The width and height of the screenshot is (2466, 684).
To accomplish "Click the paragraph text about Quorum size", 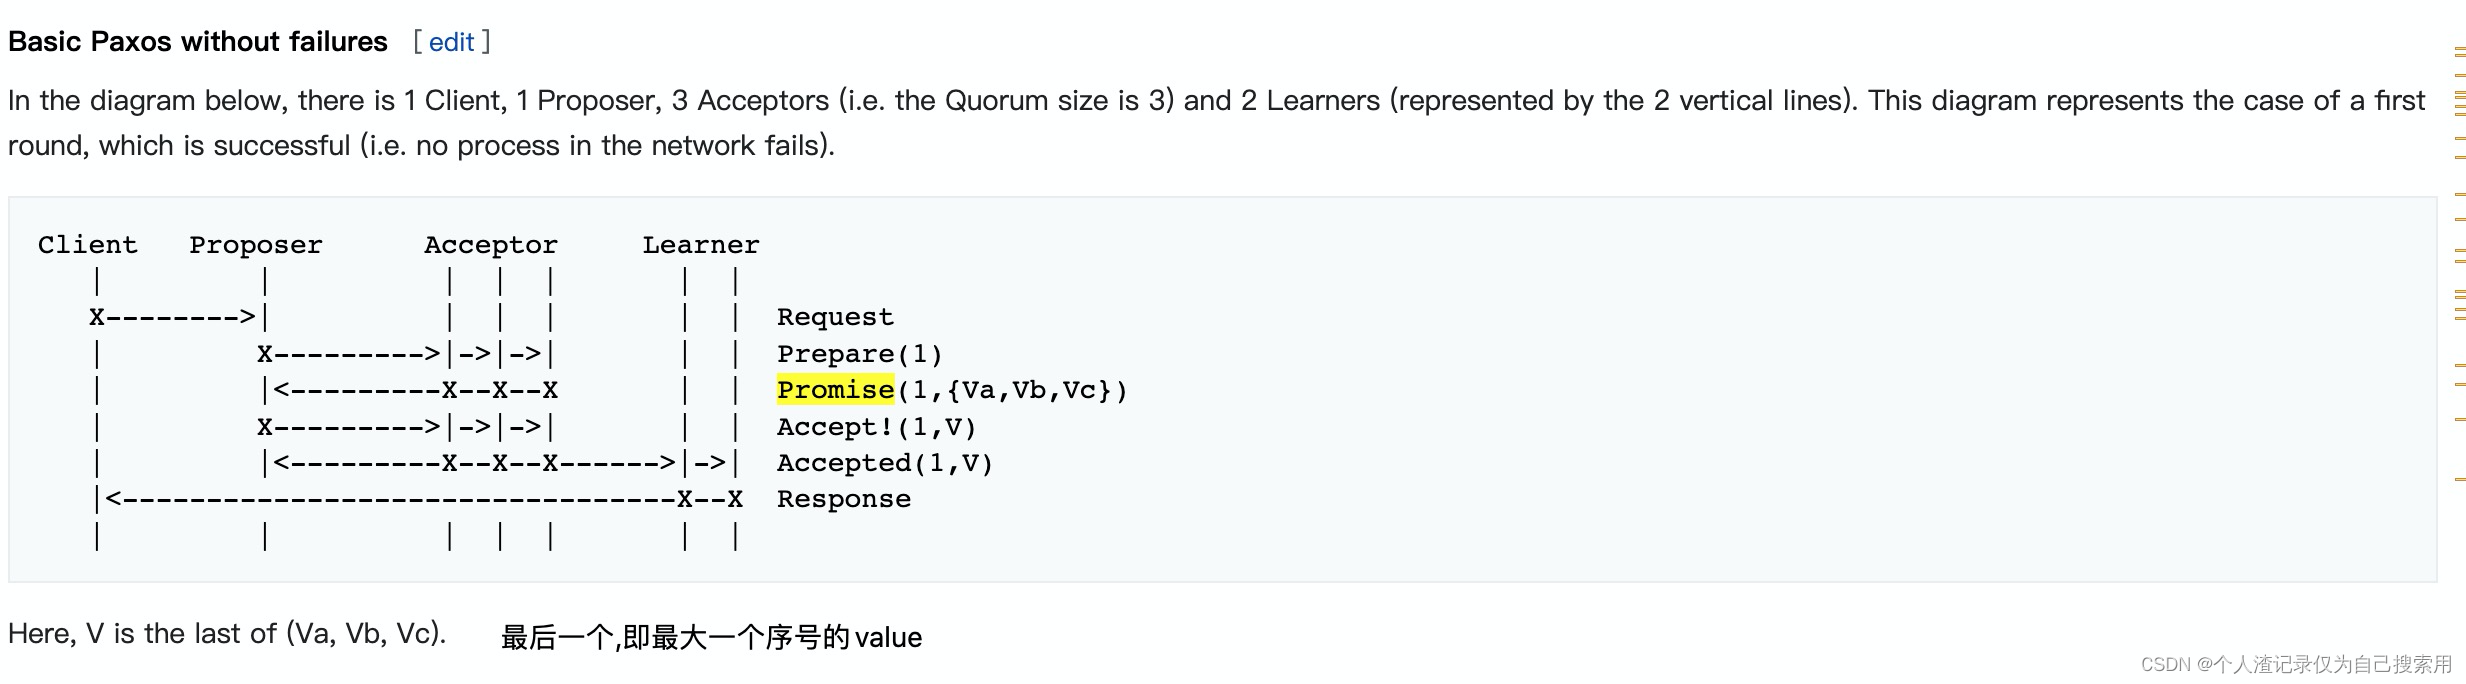I will pyautogui.click(x=1217, y=122).
